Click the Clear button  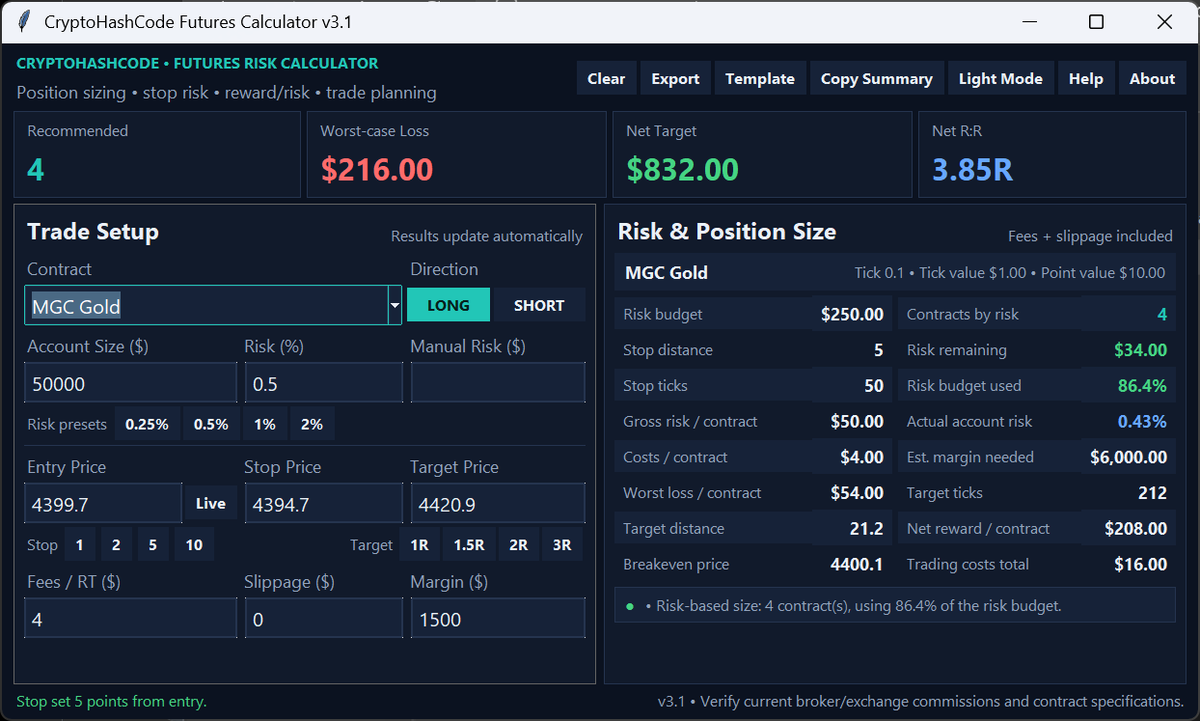606,78
